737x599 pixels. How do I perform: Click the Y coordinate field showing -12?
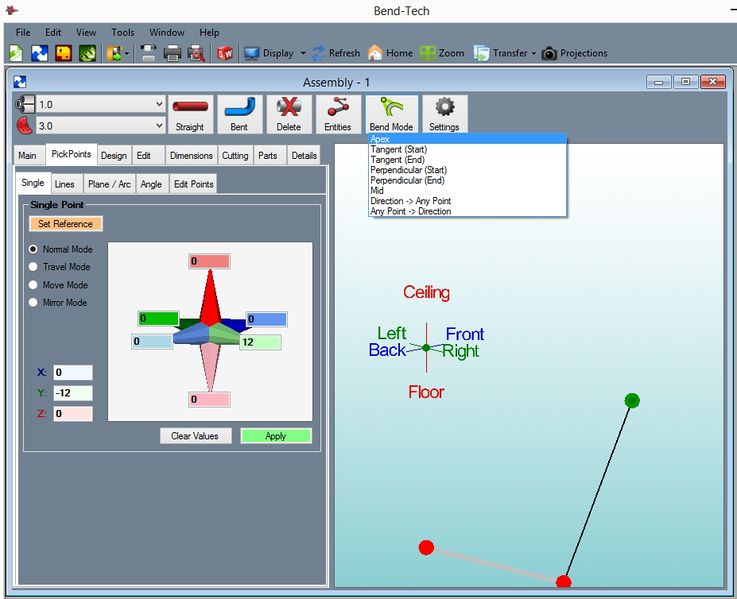73,393
